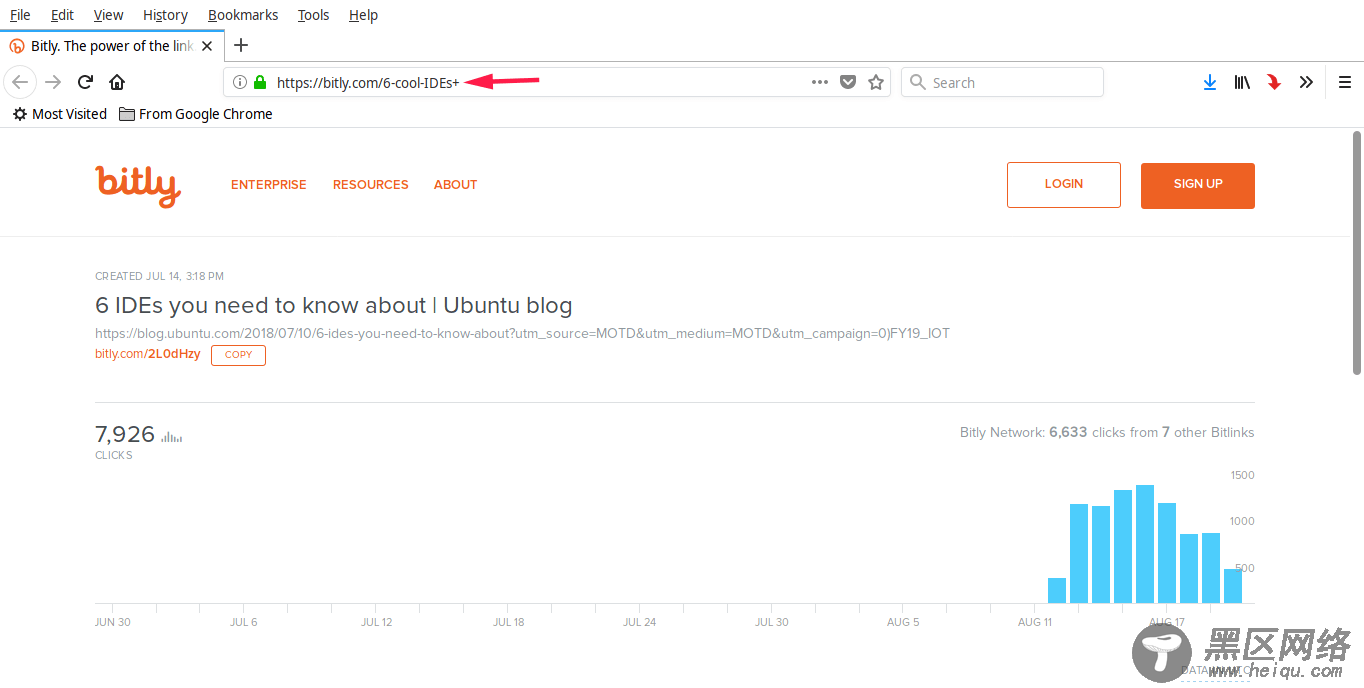The image size is (1364, 688).
Task: Click the COPY button next to bitlink
Action: pos(238,355)
